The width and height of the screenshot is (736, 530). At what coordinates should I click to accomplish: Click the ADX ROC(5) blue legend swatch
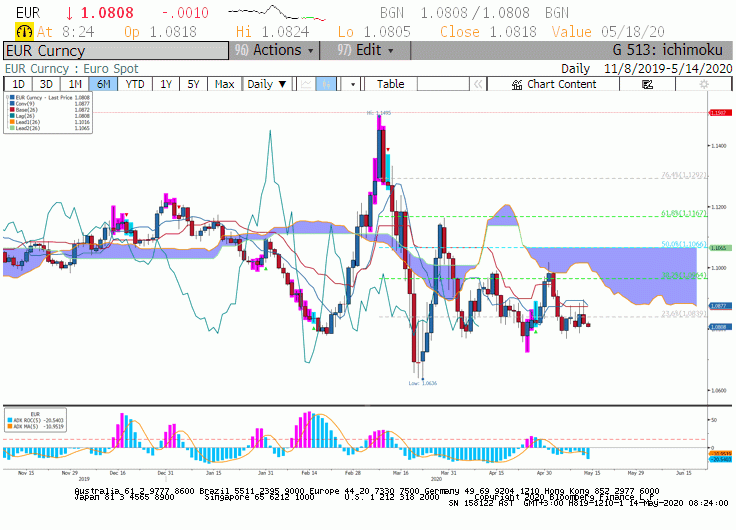pos(10,421)
